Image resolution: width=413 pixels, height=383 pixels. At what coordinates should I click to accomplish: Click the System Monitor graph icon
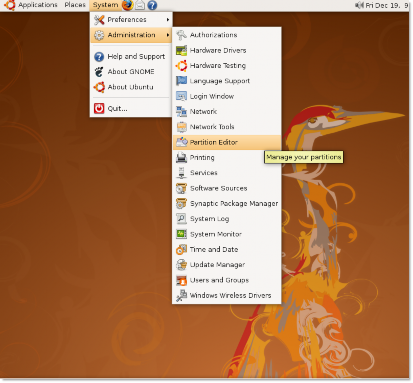(x=181, y=234)
